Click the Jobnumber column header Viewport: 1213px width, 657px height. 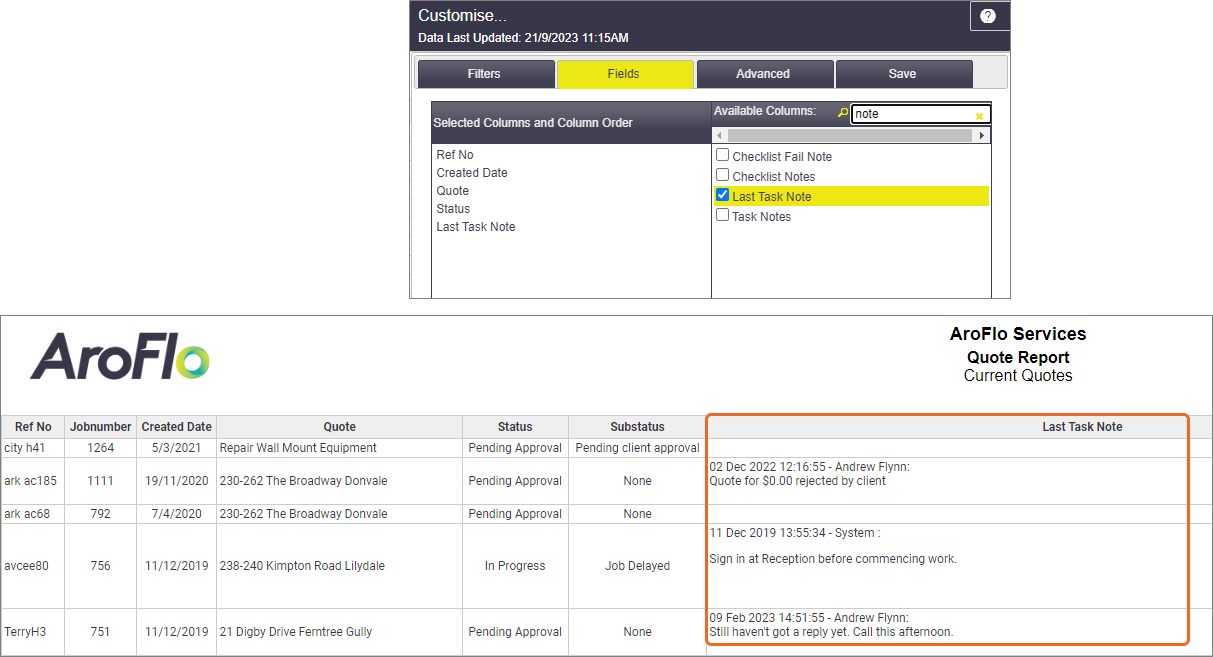point(101,427)
